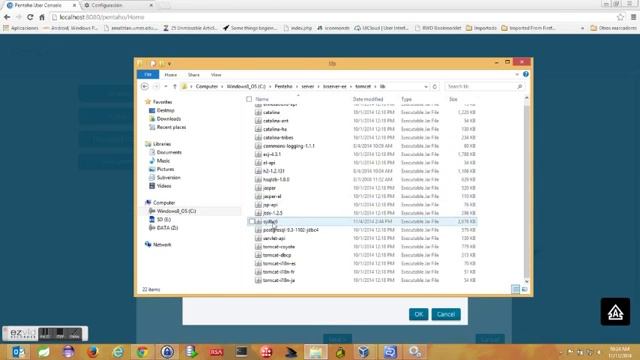640x360 pixels.
Task: Click OK in the Pentaho dialog
Action: coord(418,314)
